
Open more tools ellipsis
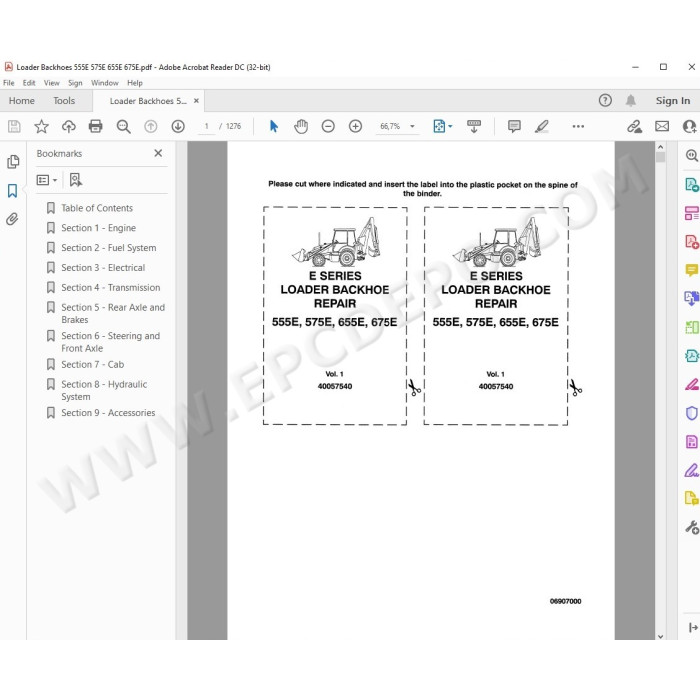point(578,126)
